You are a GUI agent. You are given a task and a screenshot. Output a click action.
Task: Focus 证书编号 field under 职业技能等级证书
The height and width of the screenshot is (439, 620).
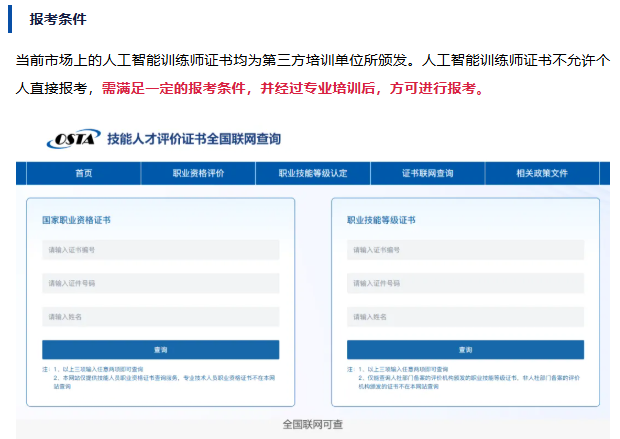pyautogui.click(x=465, y=250)
